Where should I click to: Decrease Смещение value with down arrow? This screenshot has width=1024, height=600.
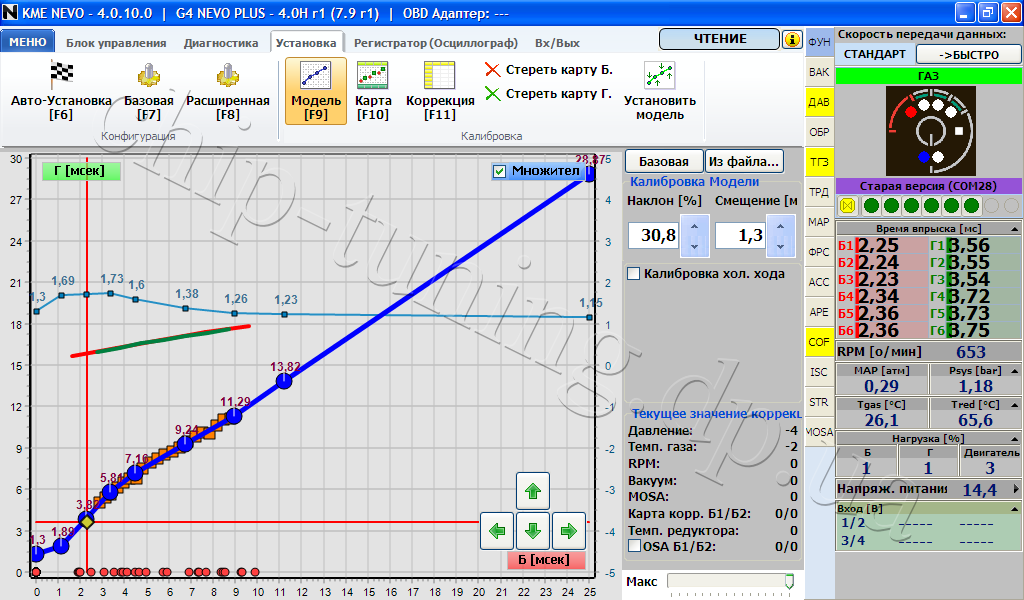click(780, 246)
